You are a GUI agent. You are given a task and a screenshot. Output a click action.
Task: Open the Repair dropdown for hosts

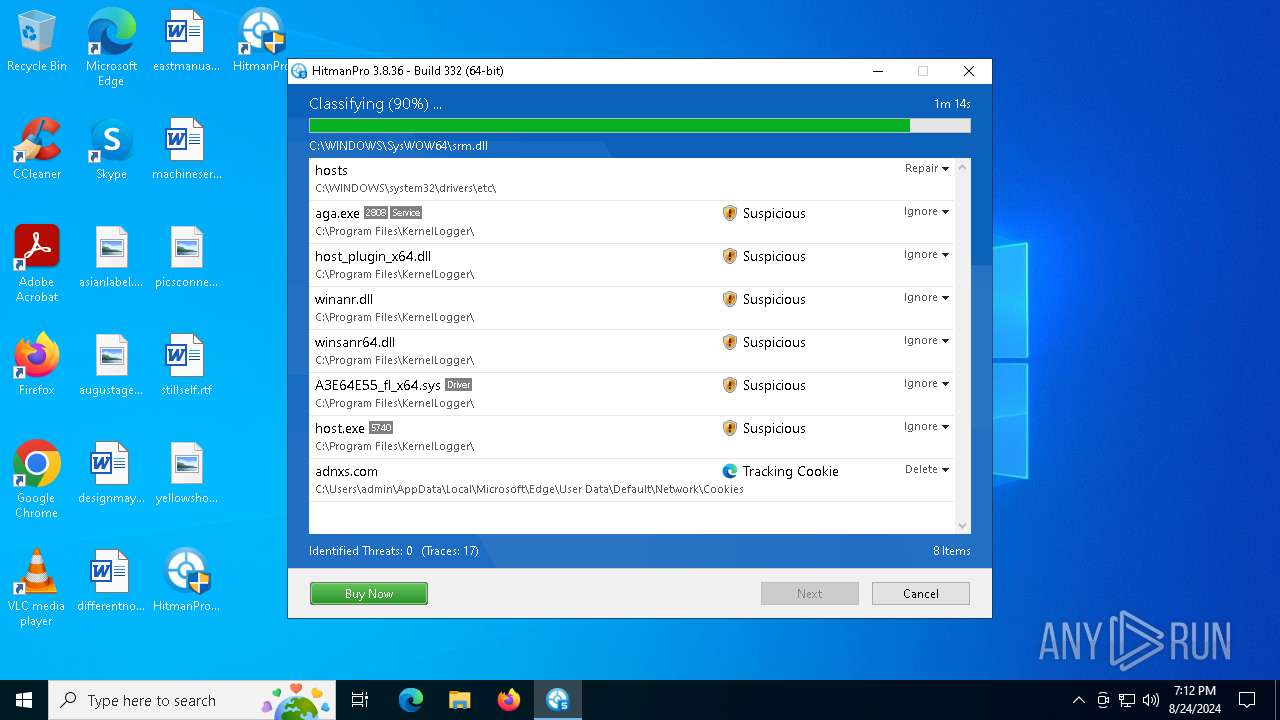click(x=927, y=169)
